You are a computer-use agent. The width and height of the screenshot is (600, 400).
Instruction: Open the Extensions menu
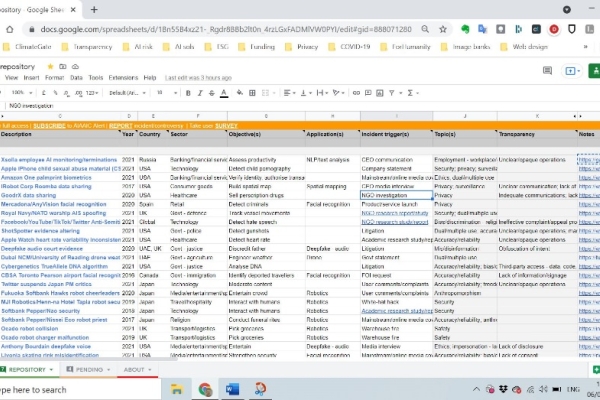[x=123, y=77]
